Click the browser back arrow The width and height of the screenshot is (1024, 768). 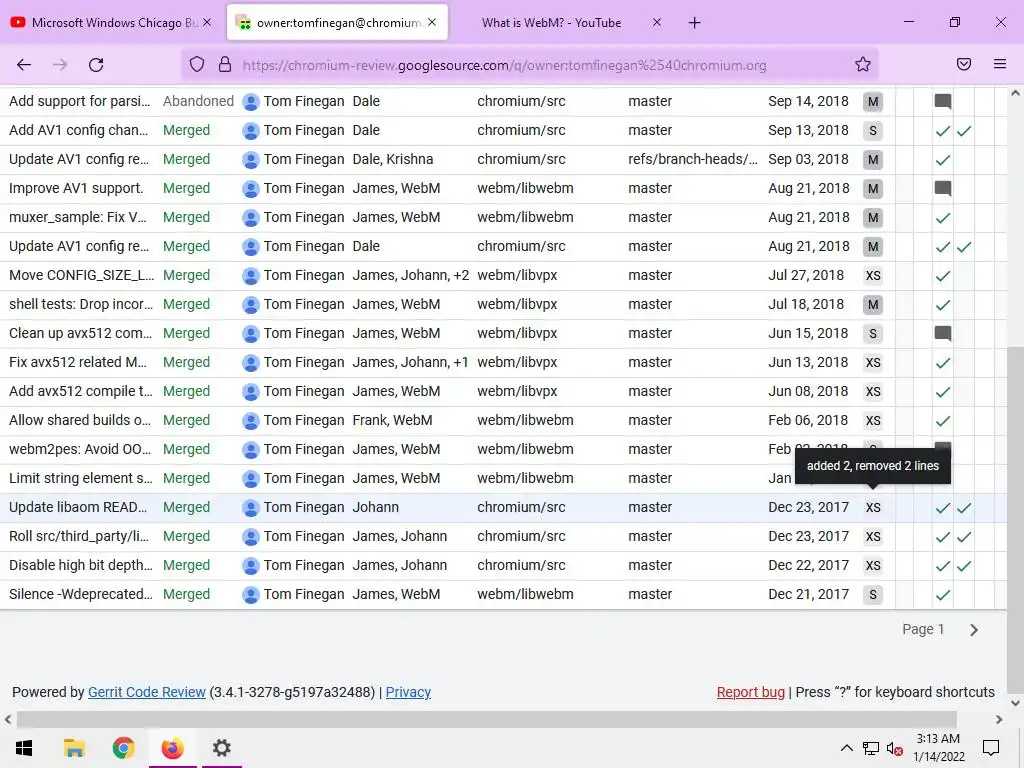tap(24, 65)
